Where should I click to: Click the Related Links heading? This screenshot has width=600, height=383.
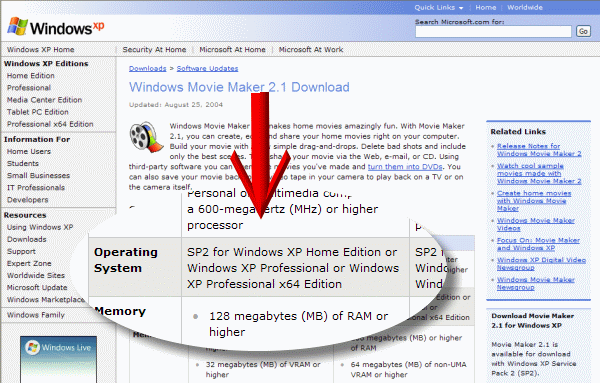(x=518, y=132)
